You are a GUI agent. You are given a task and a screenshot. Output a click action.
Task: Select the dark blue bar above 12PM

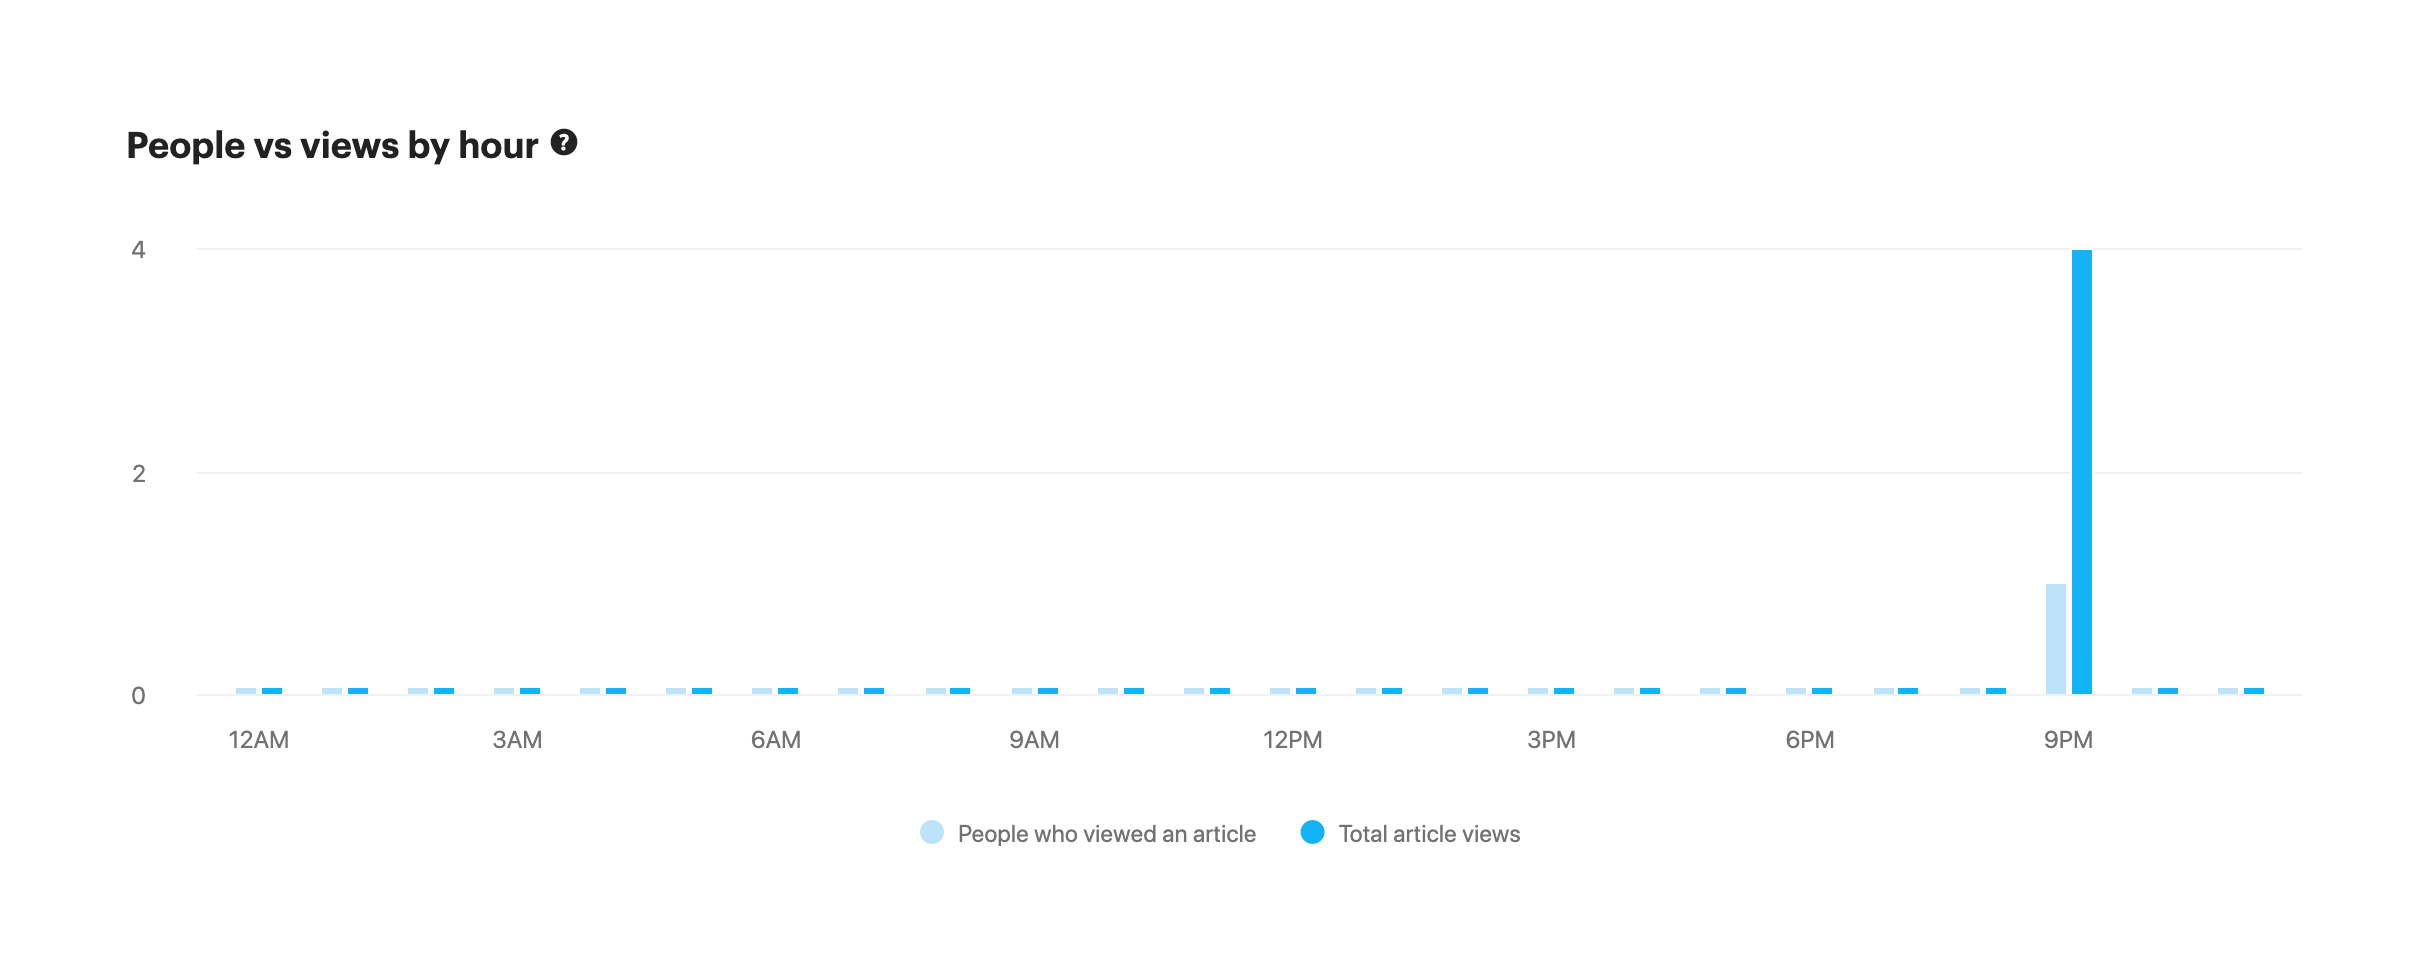click(1306, 691)
